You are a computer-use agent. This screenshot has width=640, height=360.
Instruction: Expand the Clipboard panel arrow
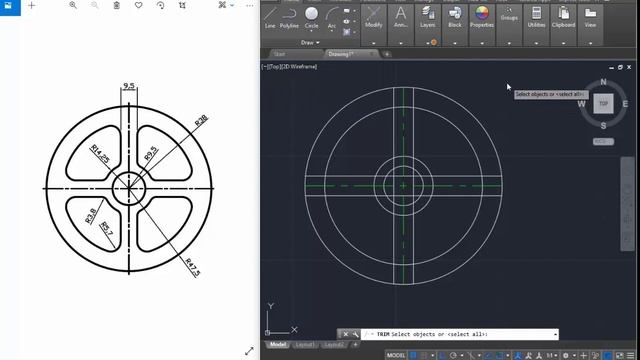(x=563, y=43)
